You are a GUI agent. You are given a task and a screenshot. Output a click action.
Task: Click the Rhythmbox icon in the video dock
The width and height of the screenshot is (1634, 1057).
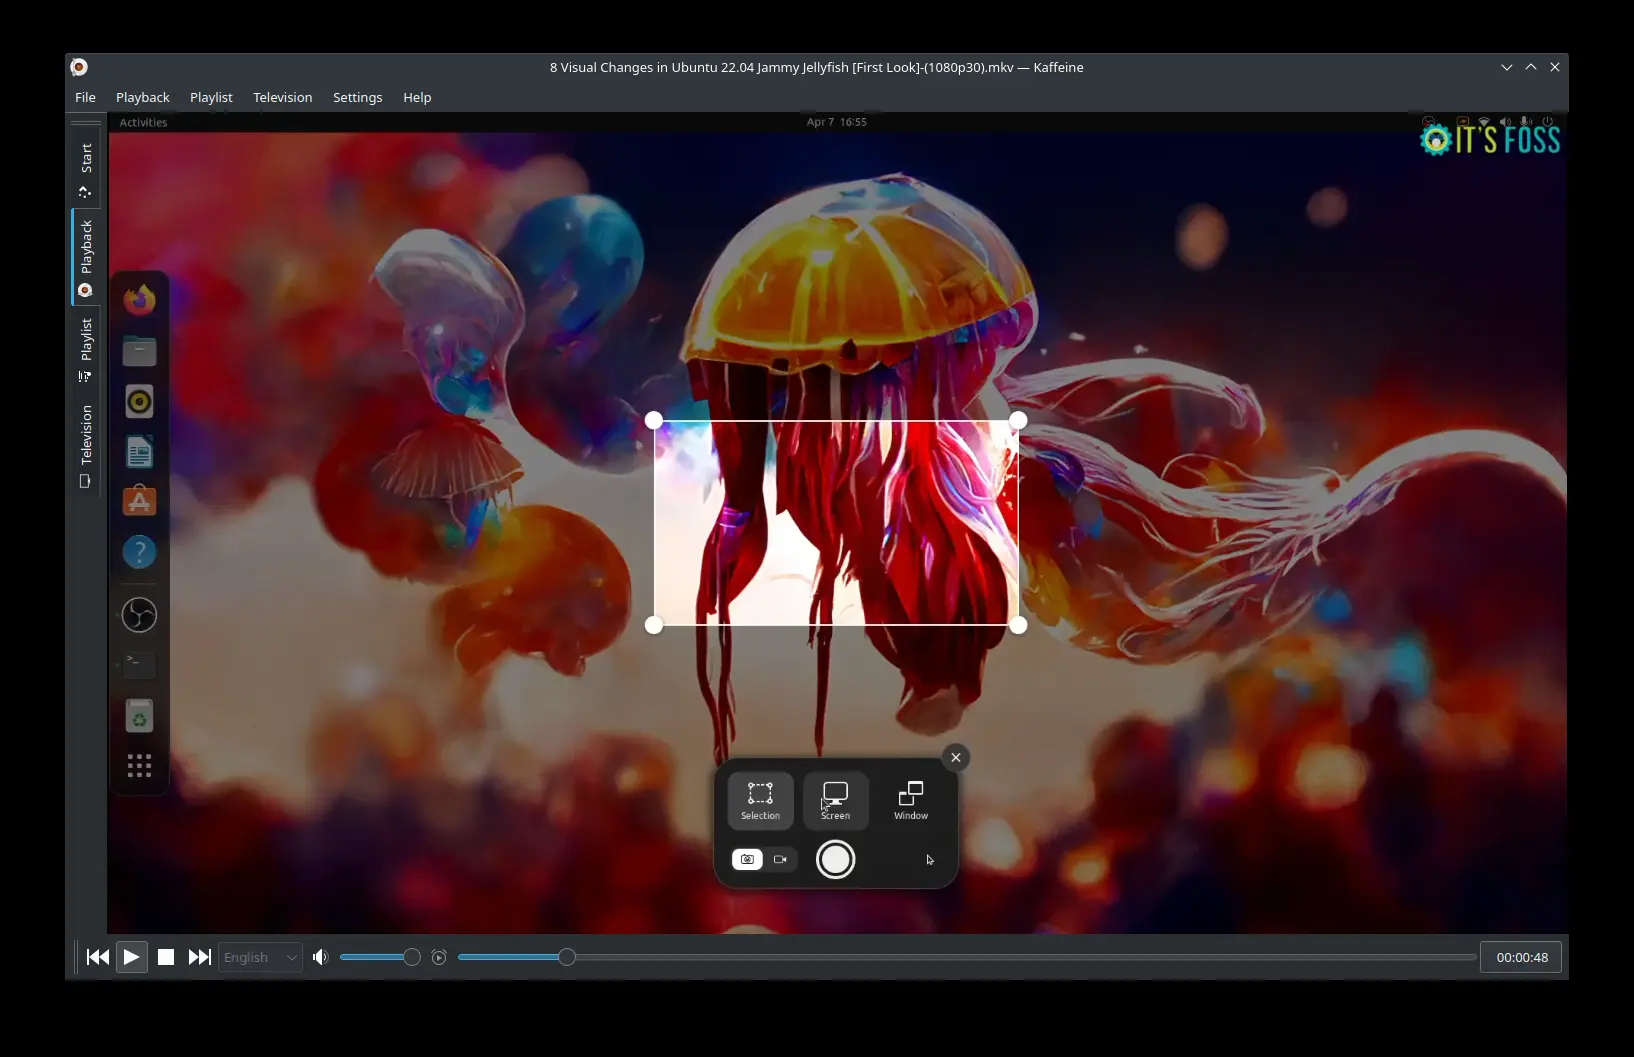coord(139,401)
